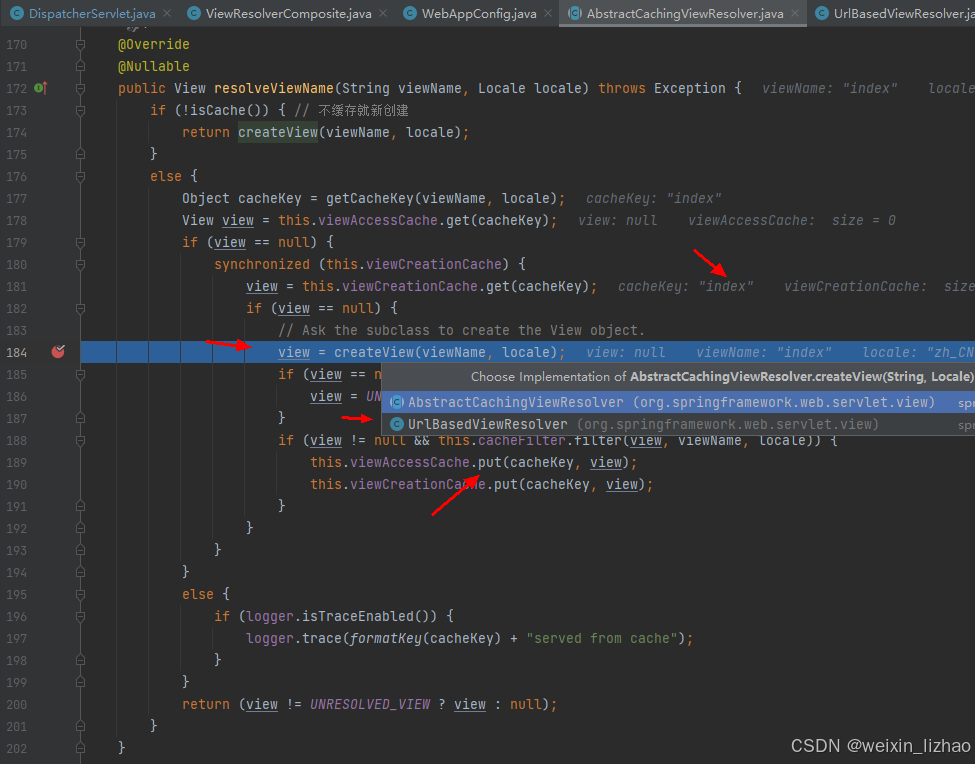
Task: Collapse the synchronized block at line 180
Action: pyautogui.click(x=80, y=265)
